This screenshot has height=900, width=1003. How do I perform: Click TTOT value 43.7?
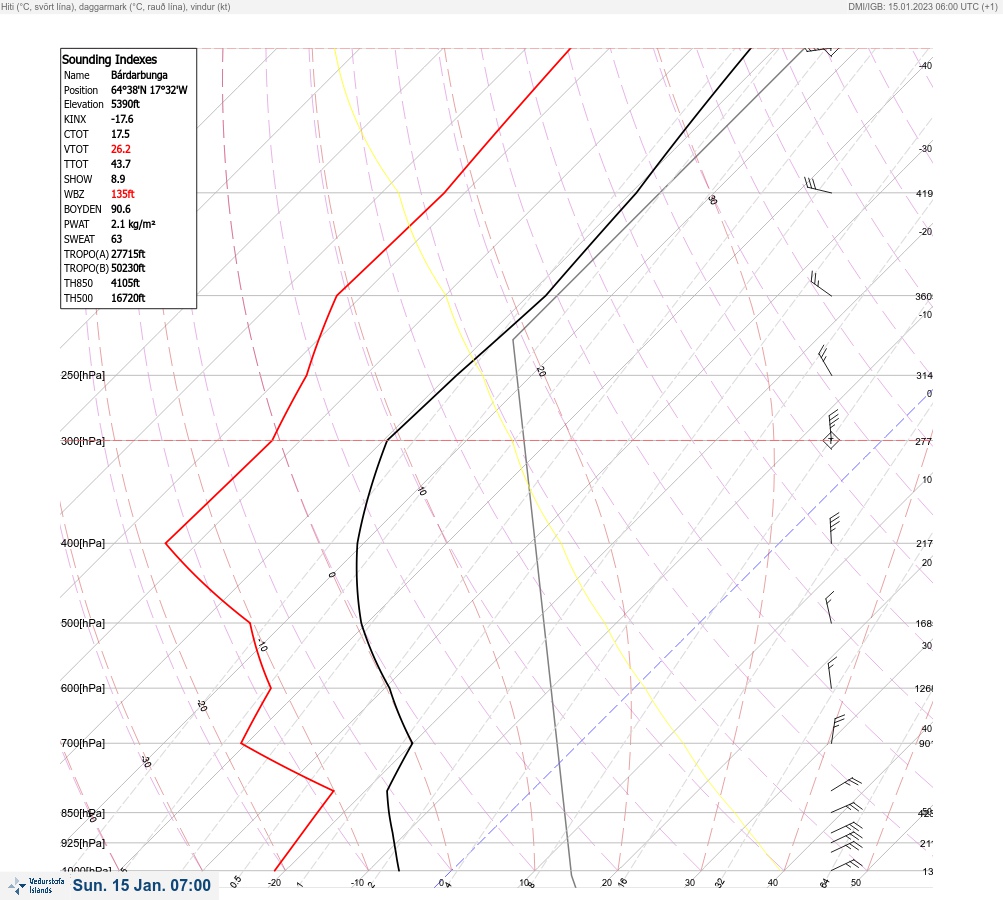click(121, 164)
